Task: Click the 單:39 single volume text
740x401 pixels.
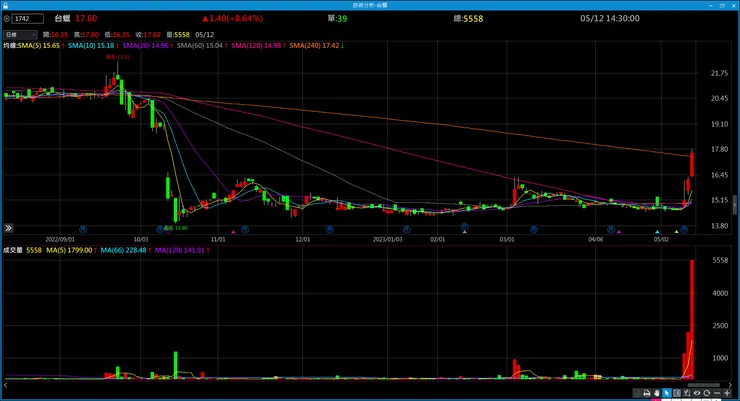Action: coord(337,18)
